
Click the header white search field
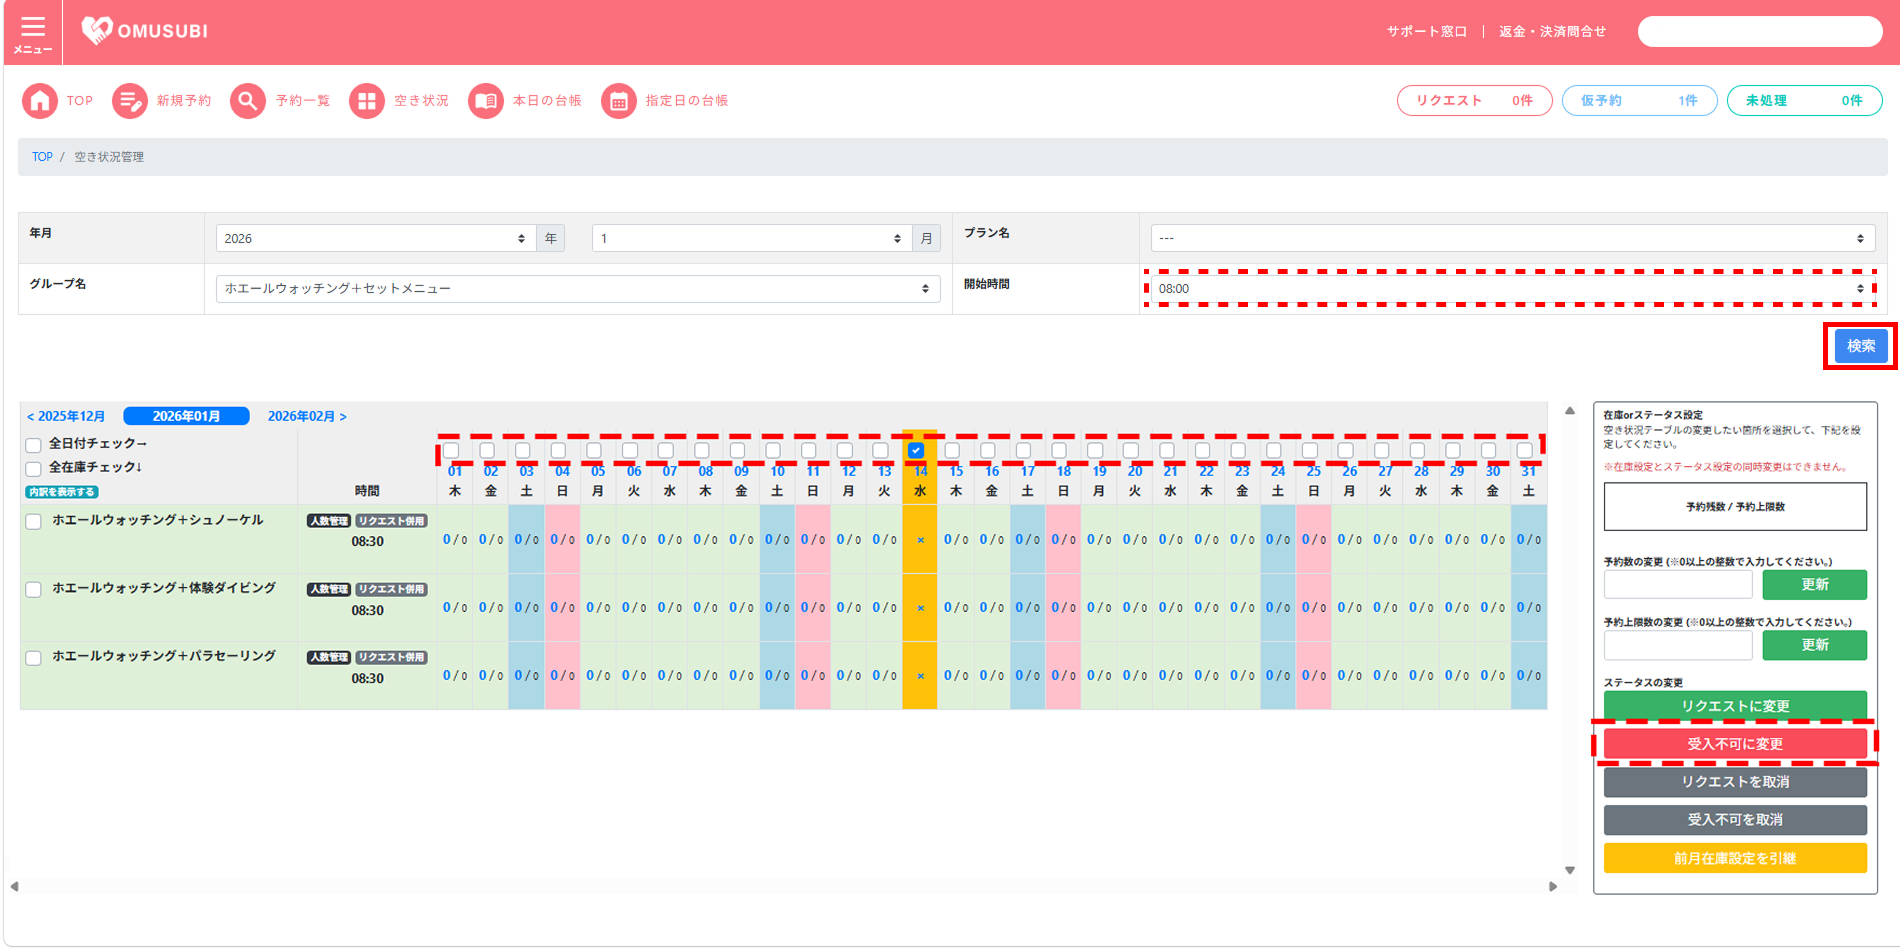pos(1760,32)
